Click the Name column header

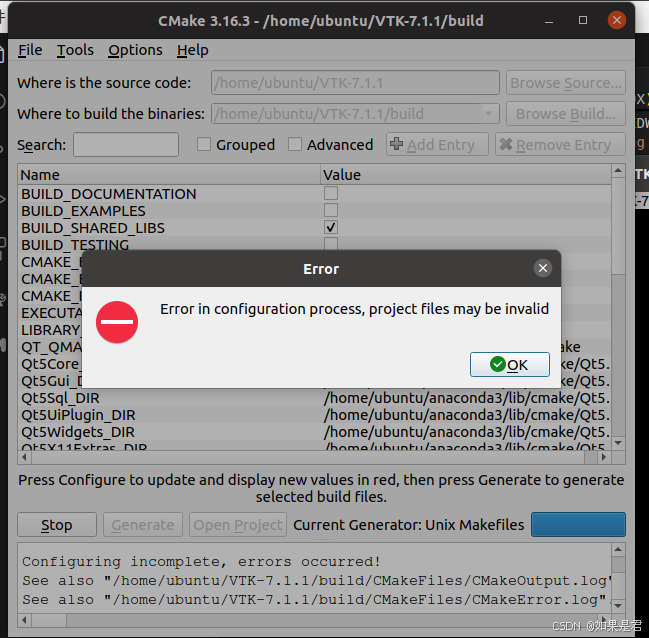coord(169,175)
